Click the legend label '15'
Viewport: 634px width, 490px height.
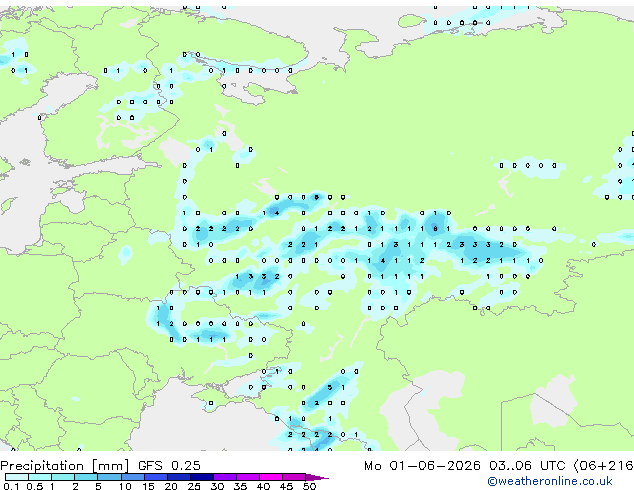(148, 486)
